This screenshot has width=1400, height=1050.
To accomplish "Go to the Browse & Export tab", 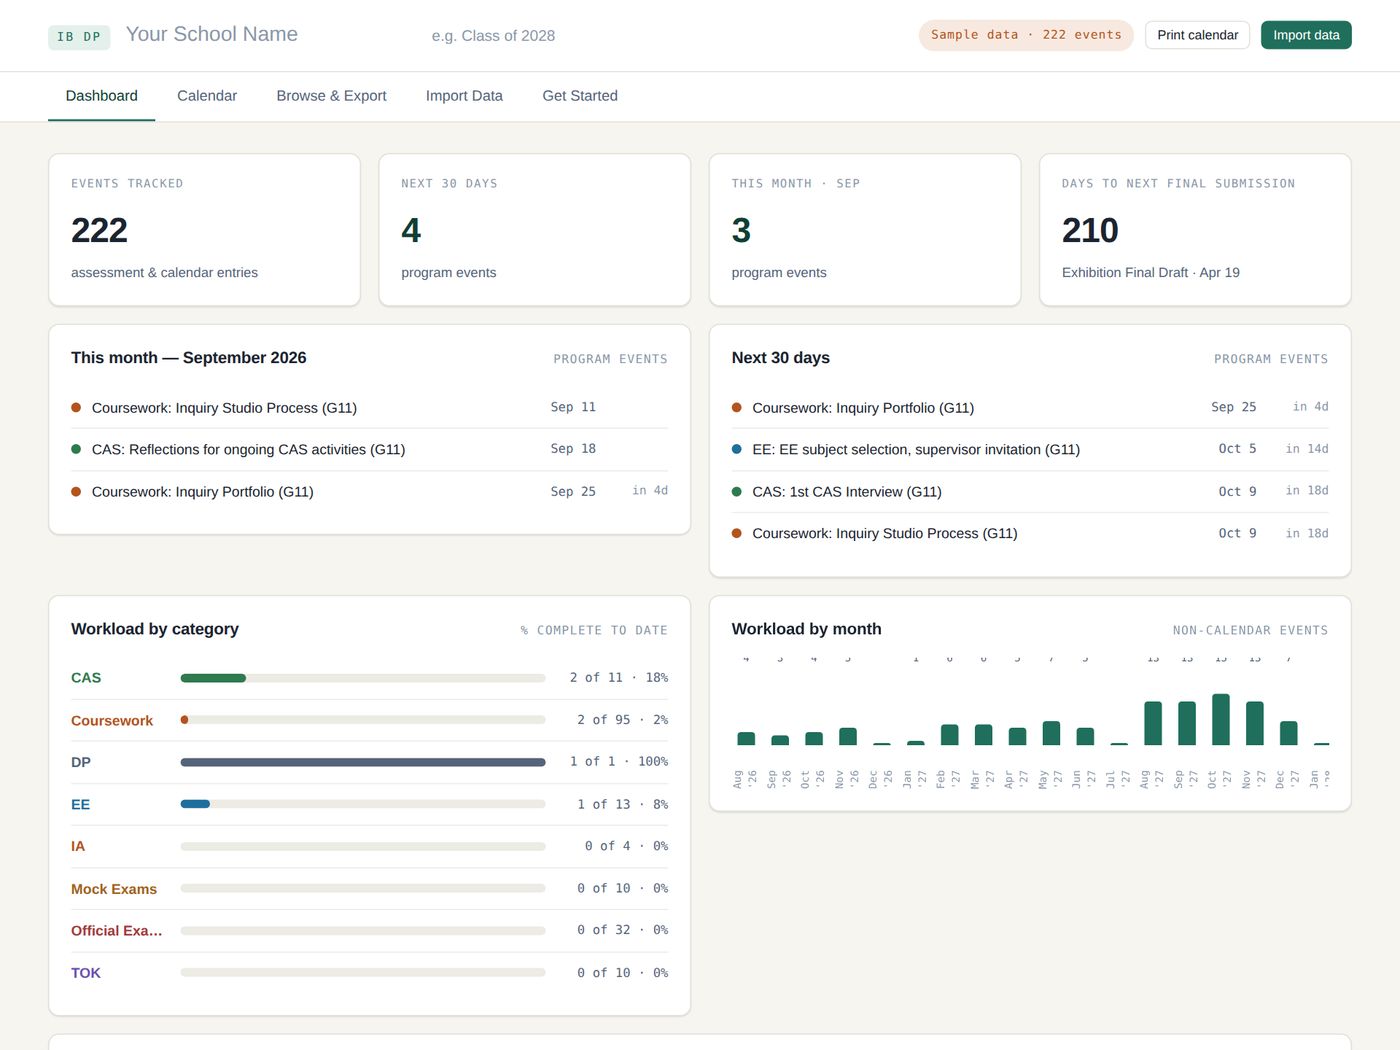I will point(331,96).
